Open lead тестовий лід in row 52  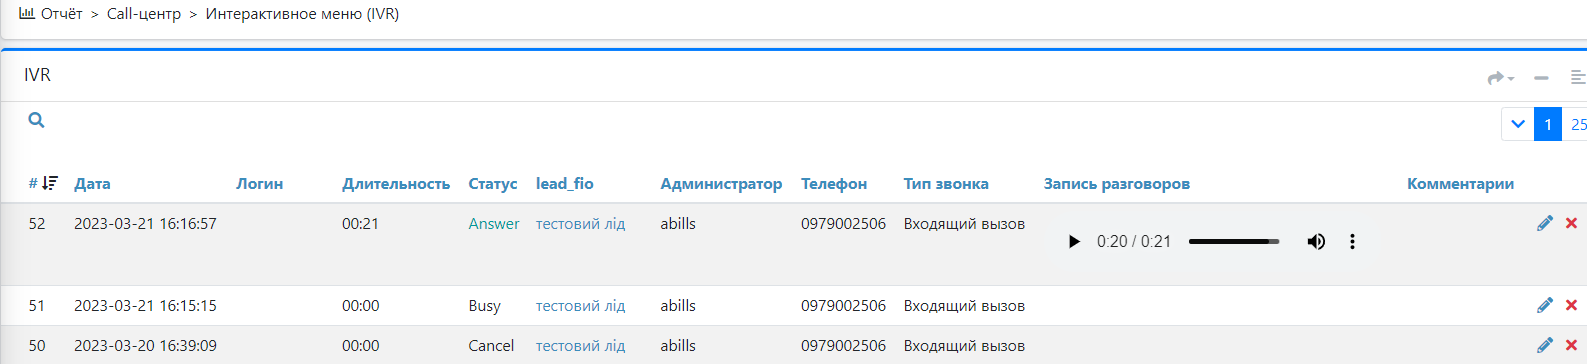580,223
